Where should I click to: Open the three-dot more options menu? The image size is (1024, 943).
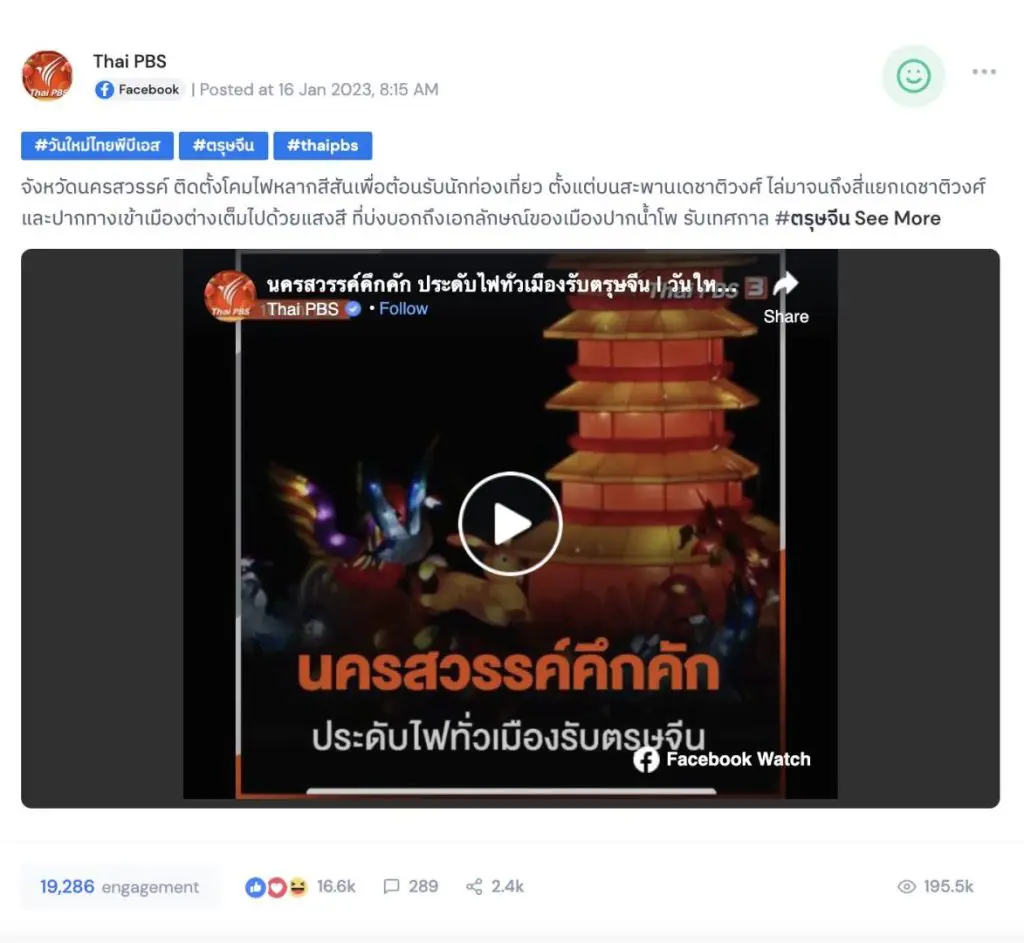click(984, 72)
